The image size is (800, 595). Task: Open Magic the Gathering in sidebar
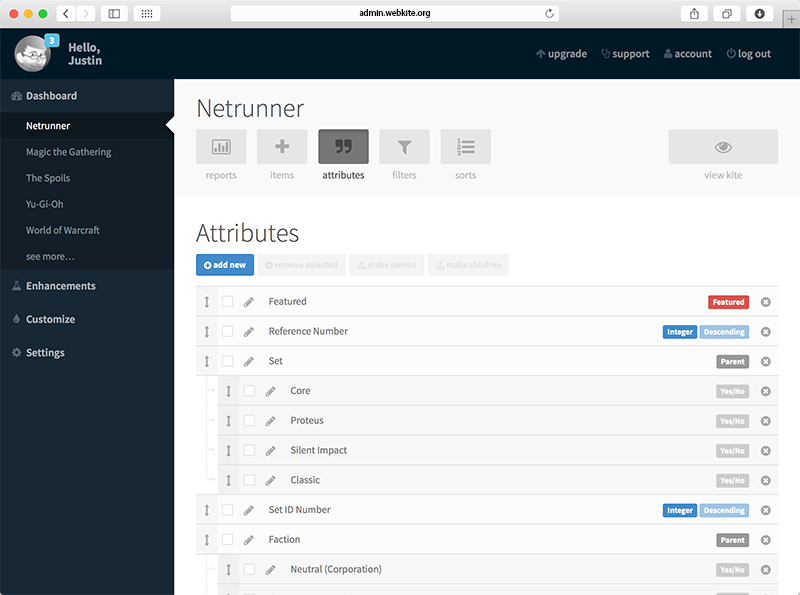tap(68, 152)
